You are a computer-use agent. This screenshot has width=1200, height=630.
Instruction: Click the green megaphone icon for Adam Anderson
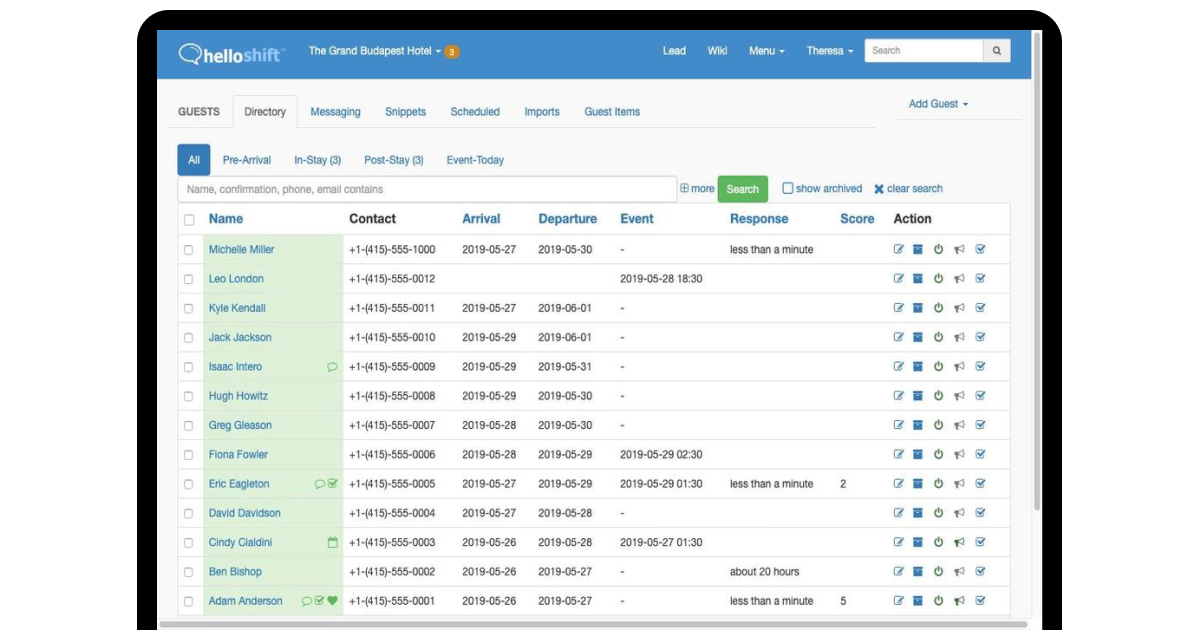(x=959, y=601)
